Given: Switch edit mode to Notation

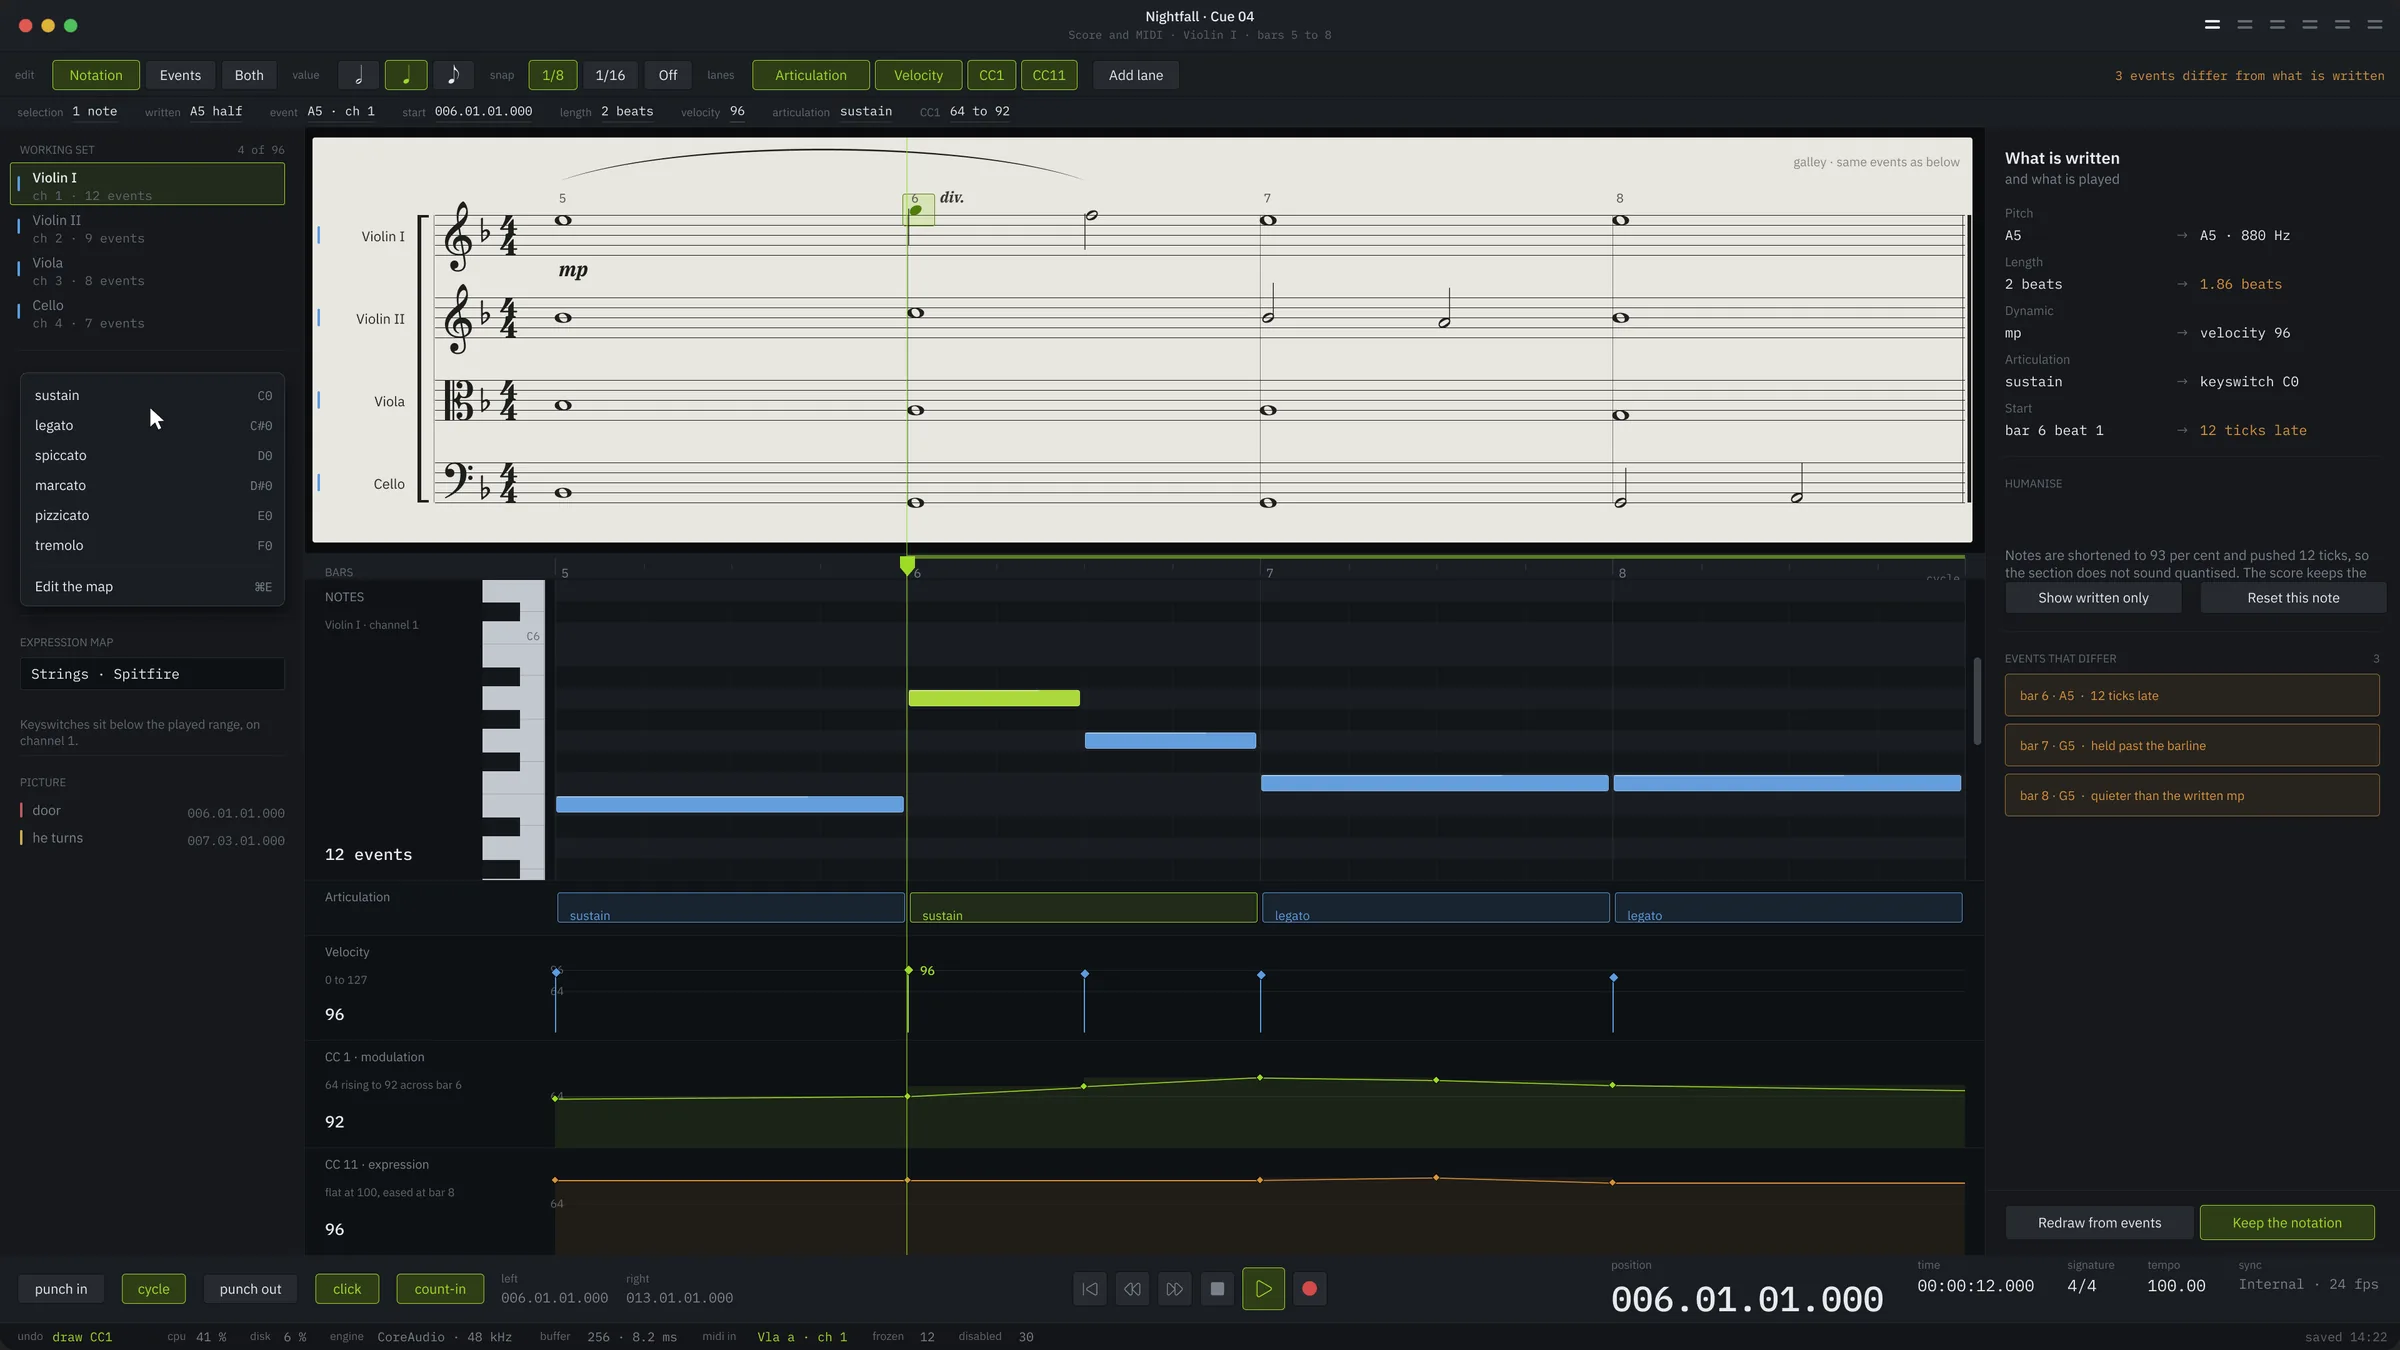Looking at the screenshot, I should [96, 75].
